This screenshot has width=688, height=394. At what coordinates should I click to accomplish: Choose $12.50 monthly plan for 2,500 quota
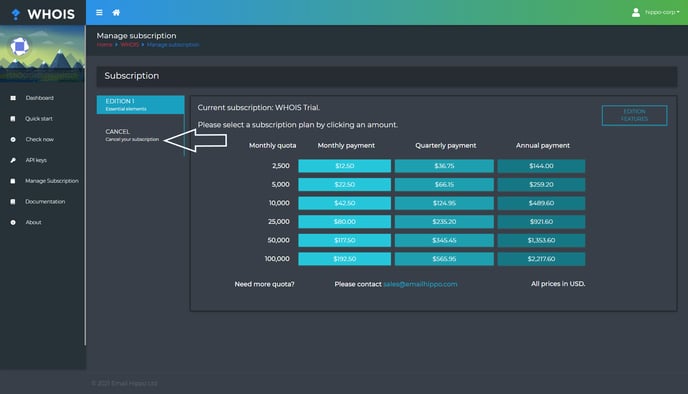344,166
